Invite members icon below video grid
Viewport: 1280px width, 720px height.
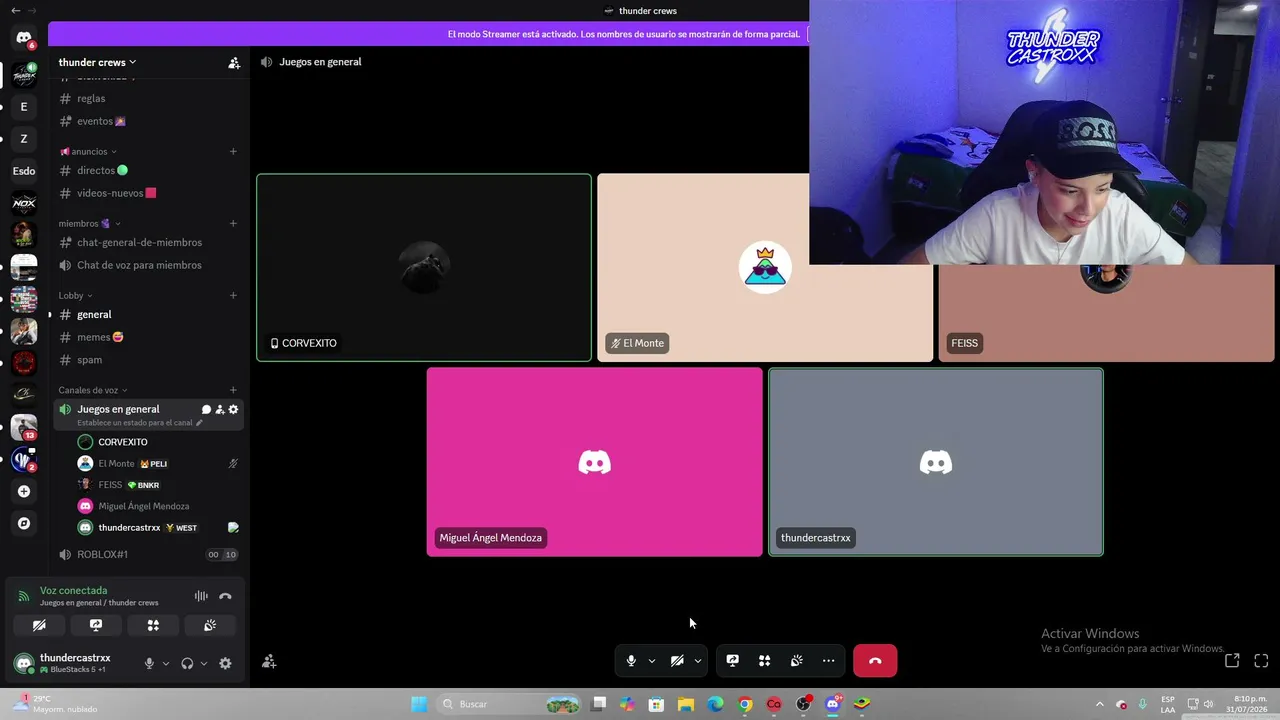[x=269, y=661]
